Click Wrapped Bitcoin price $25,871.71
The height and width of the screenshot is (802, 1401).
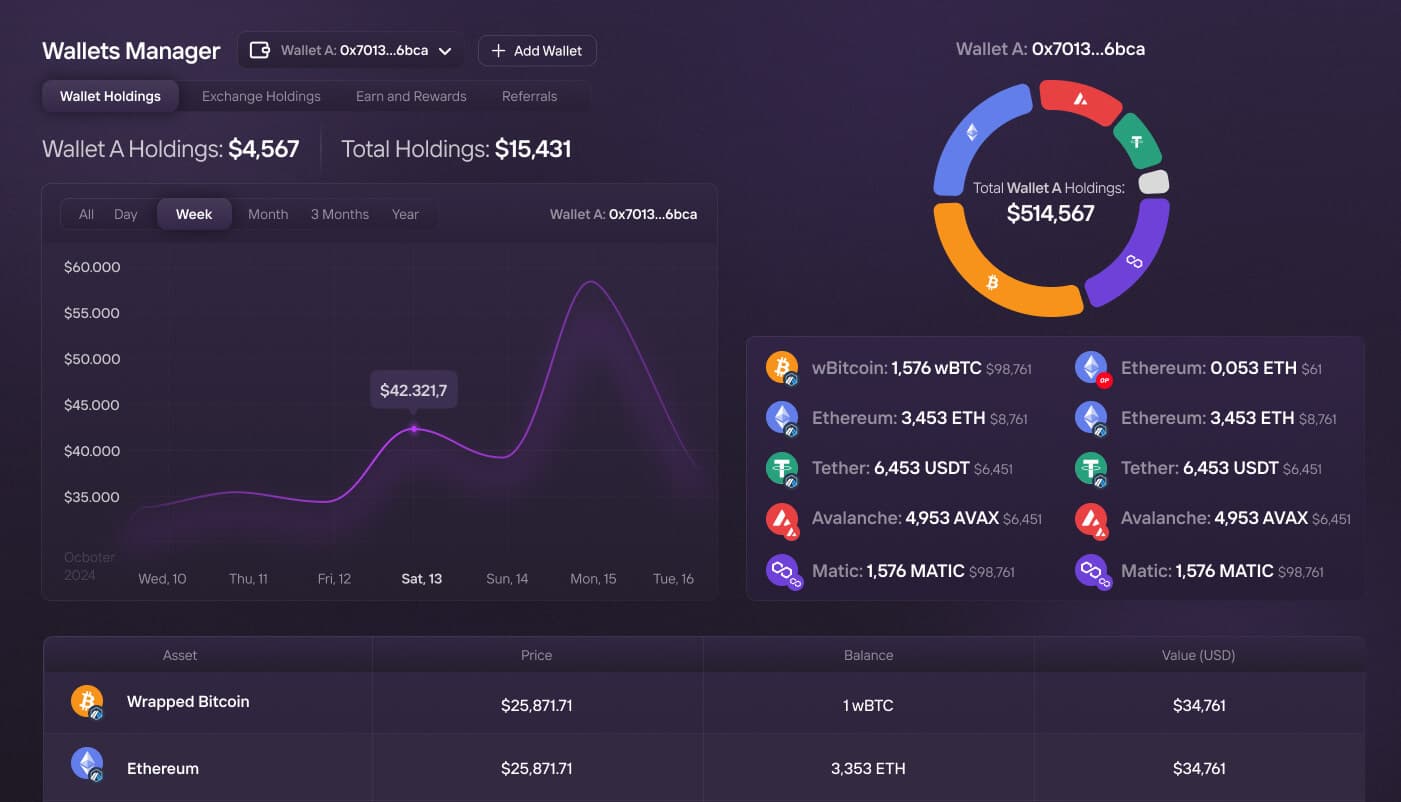coord(537,705)
